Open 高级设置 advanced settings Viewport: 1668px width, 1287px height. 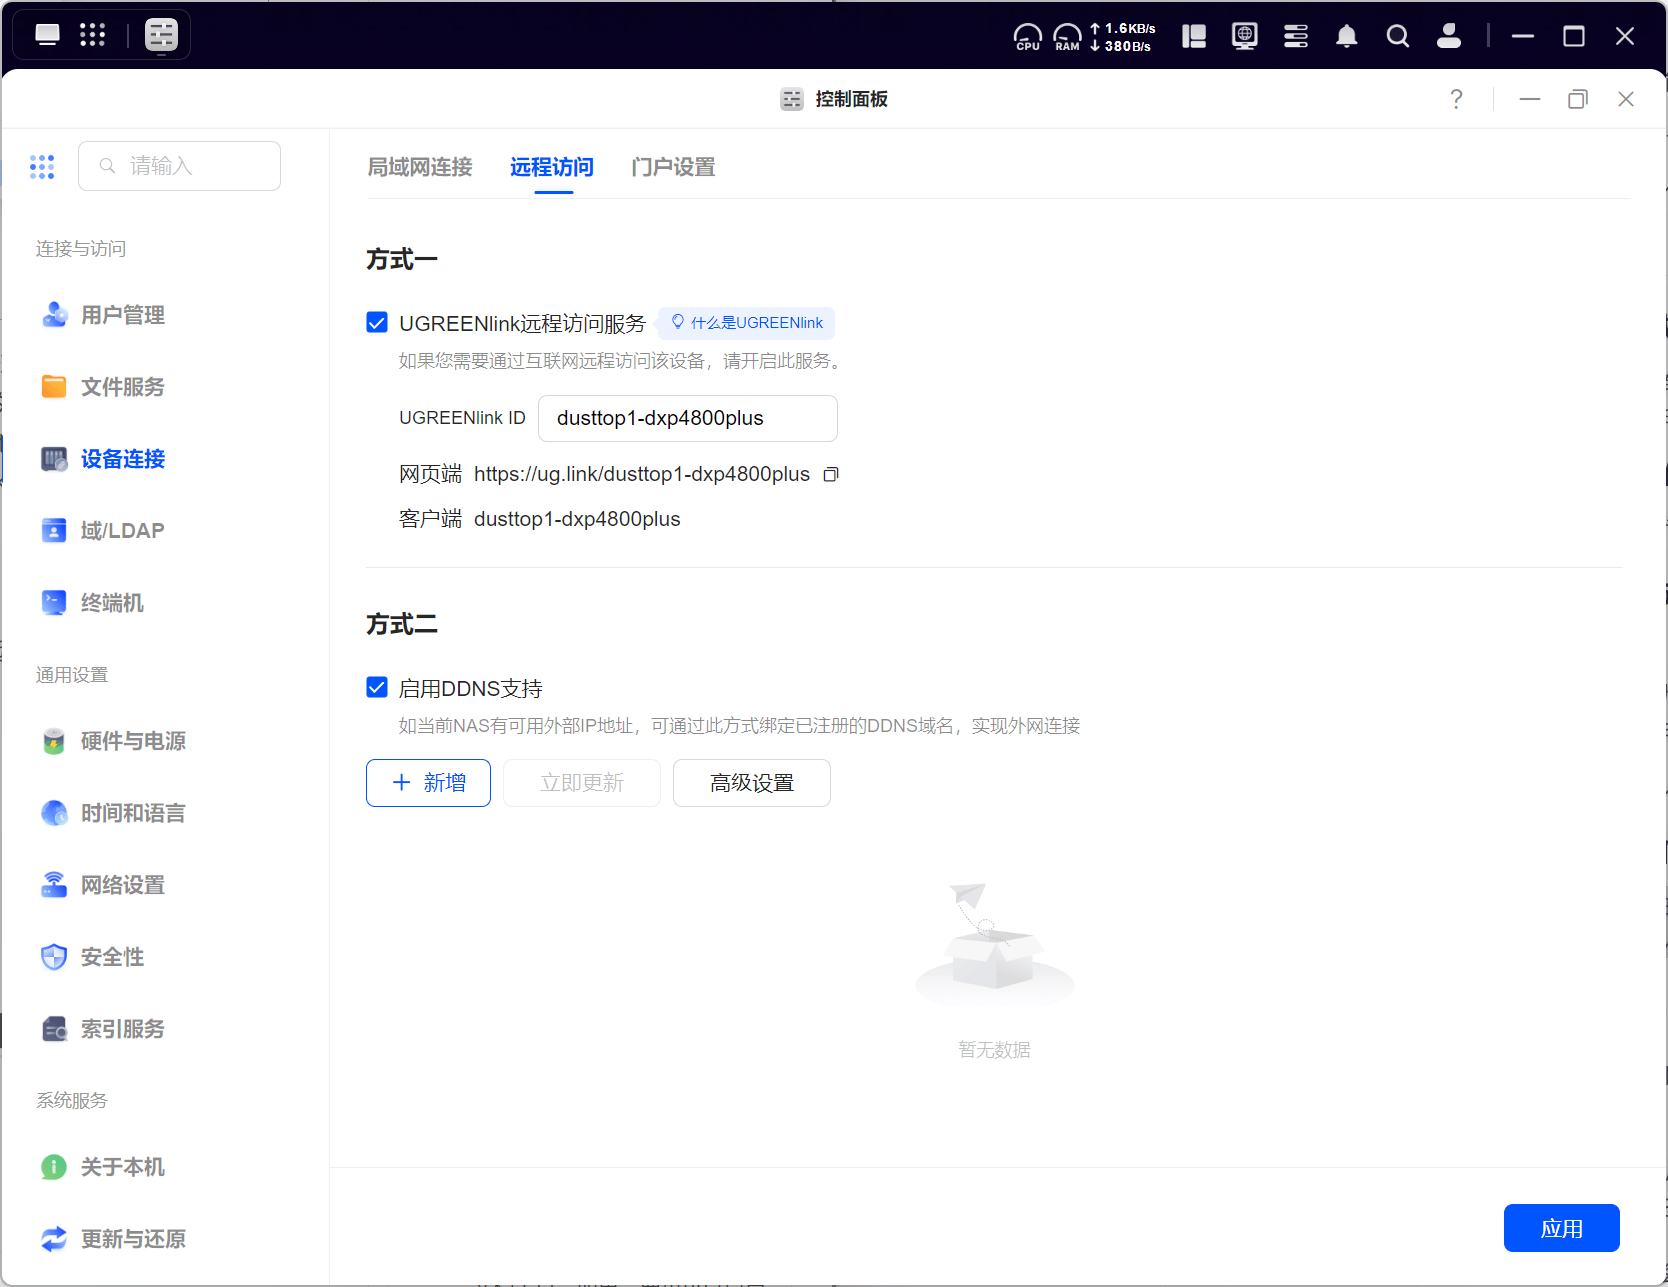[x=751, y=783]
